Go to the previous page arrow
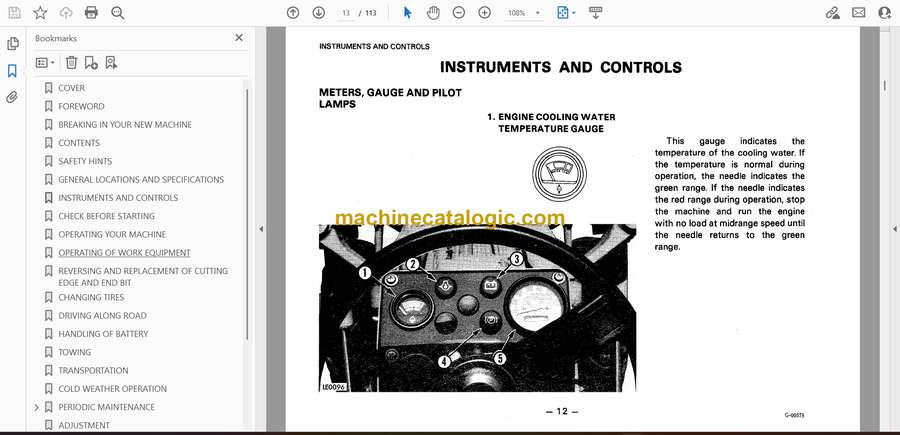The width and height of the screenshot is (900, 435). tap(293, 13)
